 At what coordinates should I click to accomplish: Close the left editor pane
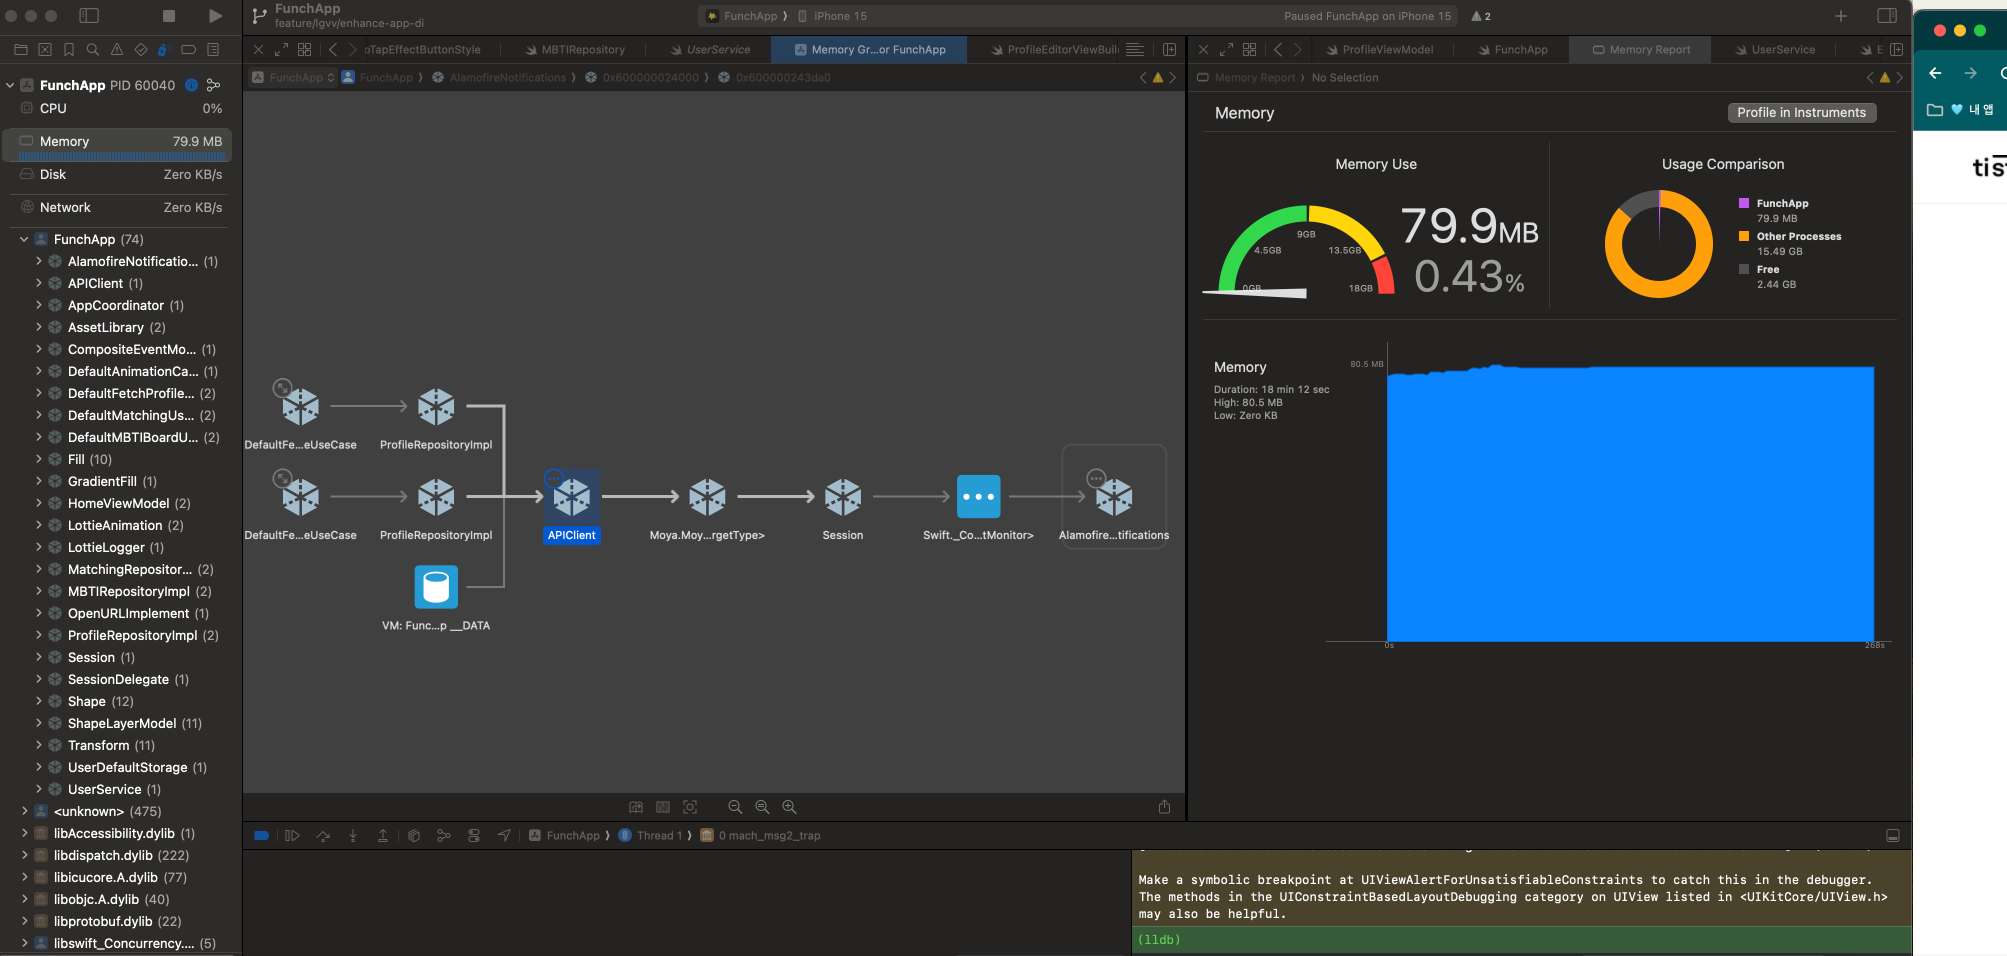pyautogui.click(x=258, y=49)
